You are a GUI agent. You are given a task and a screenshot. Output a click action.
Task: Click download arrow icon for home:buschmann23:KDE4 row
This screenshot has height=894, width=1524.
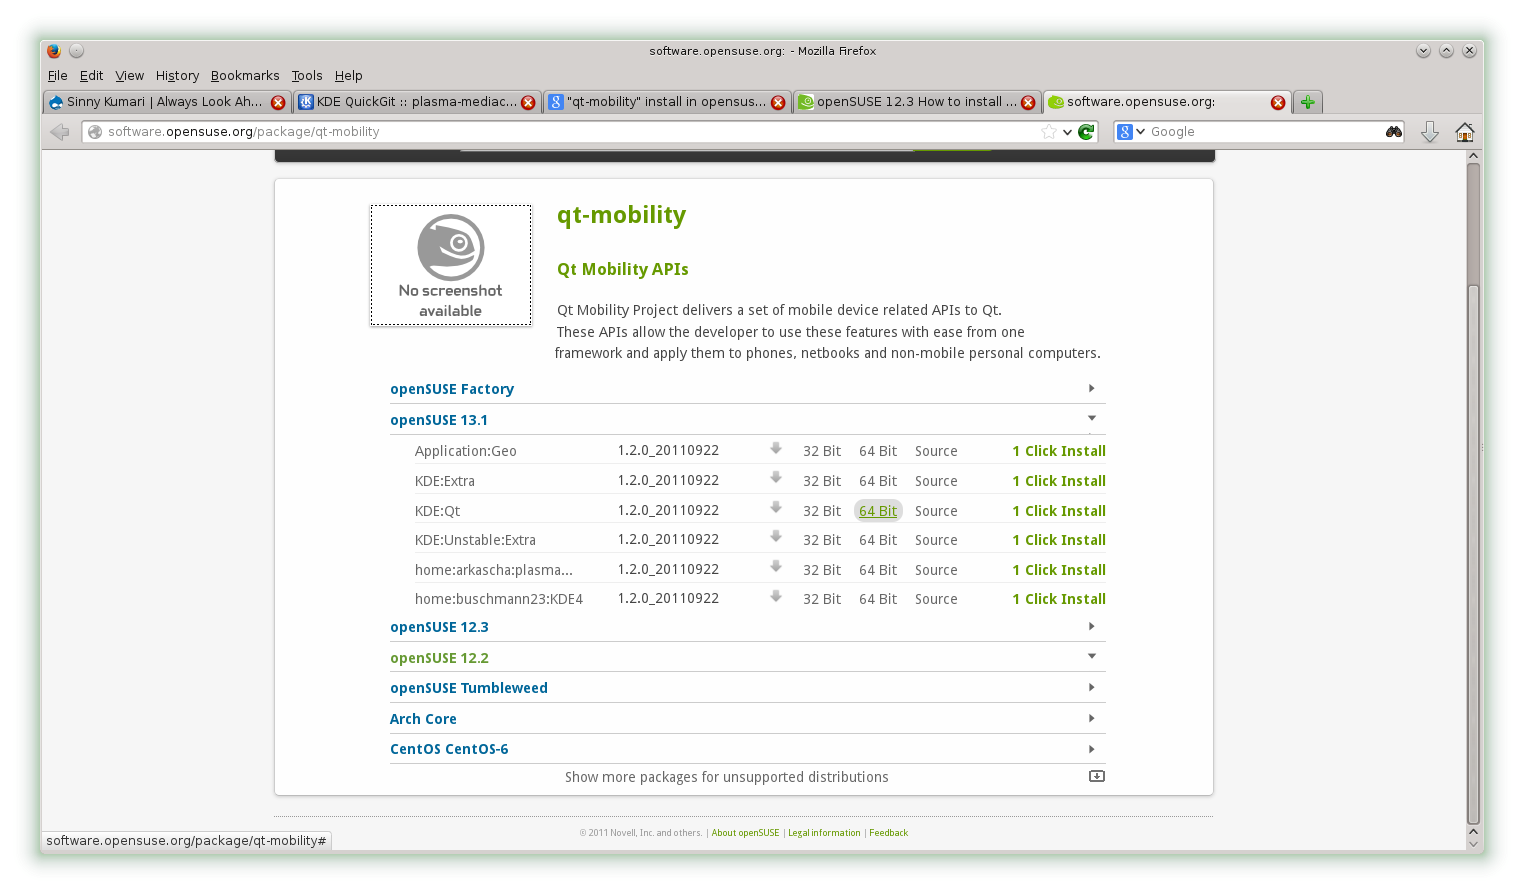pyautogui.click(x=776, y=597)
